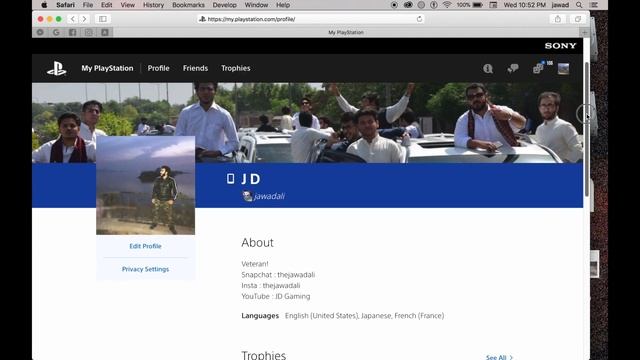Click the screen recording icon in menu bar
The width and height of the screenshot is (640, 360).
pos(394,5)
